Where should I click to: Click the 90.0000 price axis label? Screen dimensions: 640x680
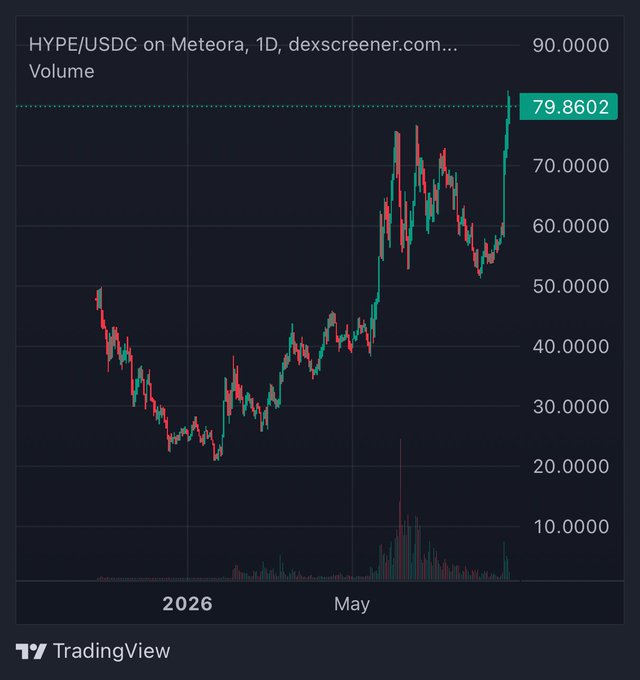coord(571,46)
